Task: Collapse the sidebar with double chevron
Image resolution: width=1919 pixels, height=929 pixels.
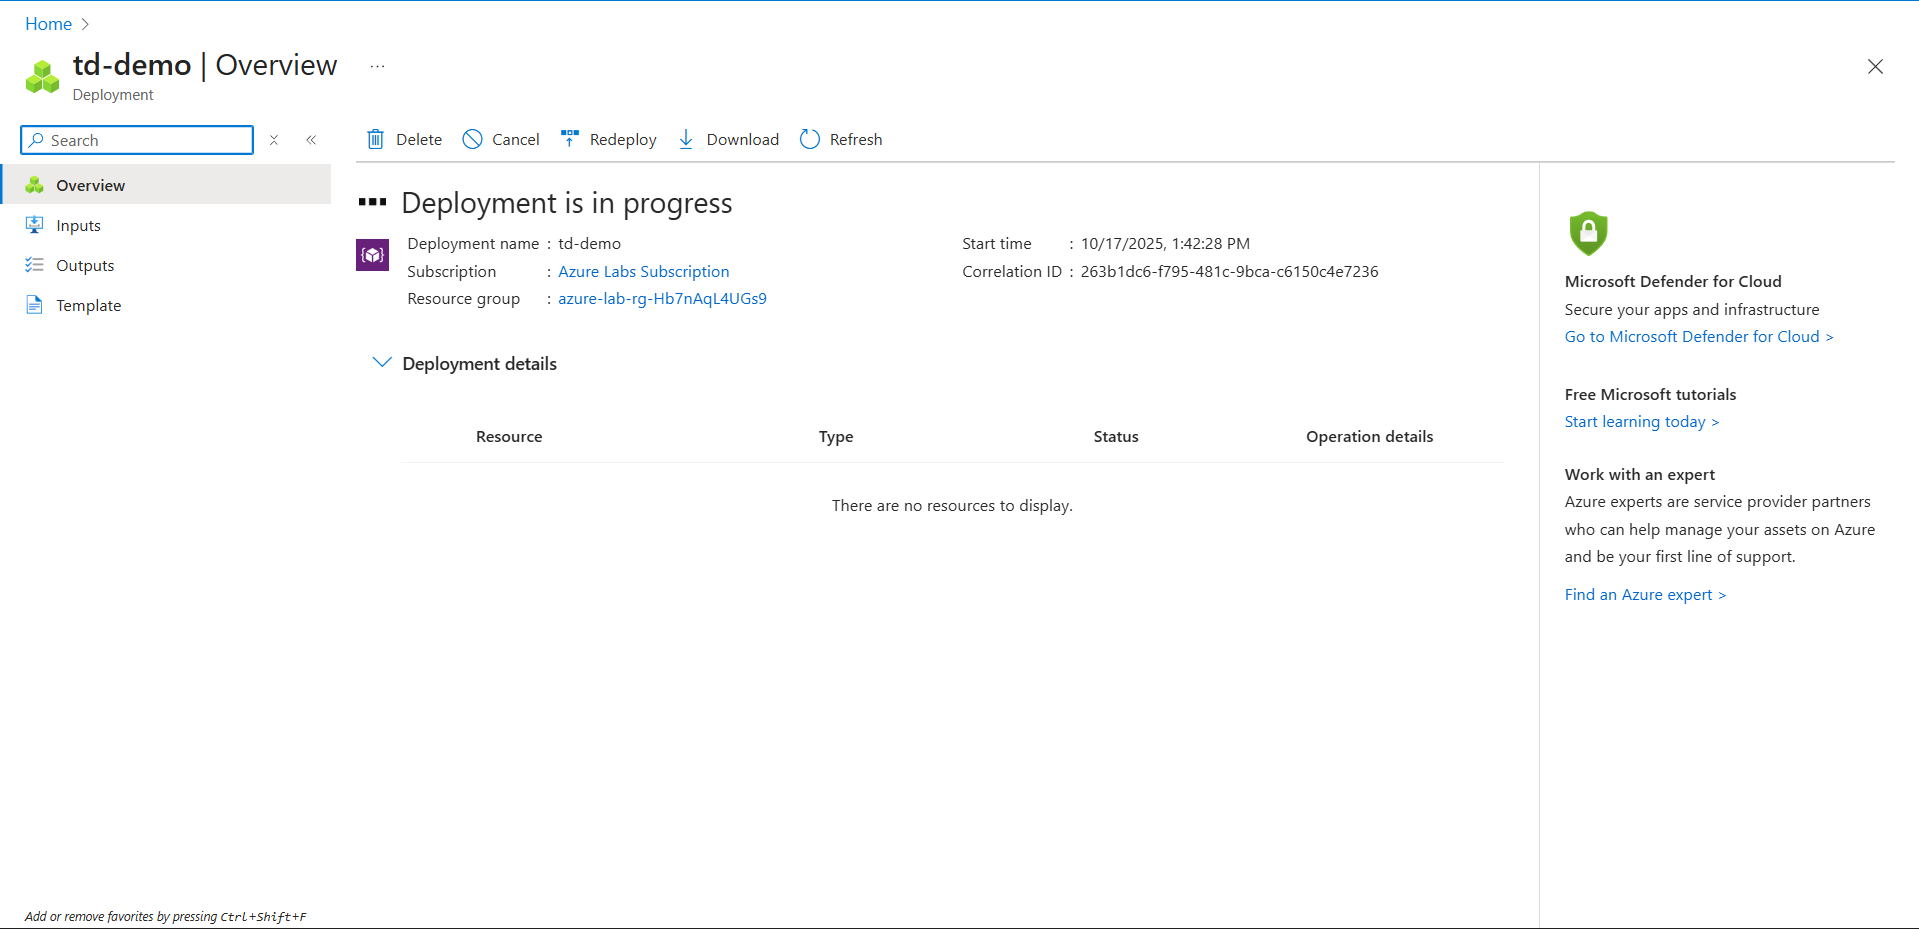Action: 311,140
